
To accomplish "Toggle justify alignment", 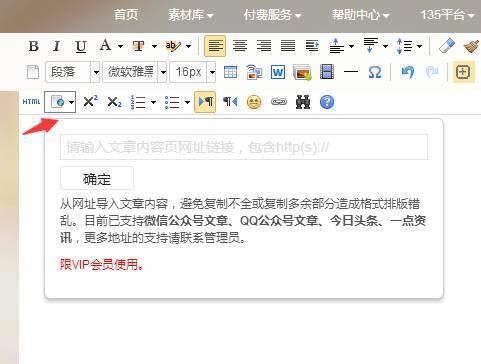I will (x=288, y=46).
